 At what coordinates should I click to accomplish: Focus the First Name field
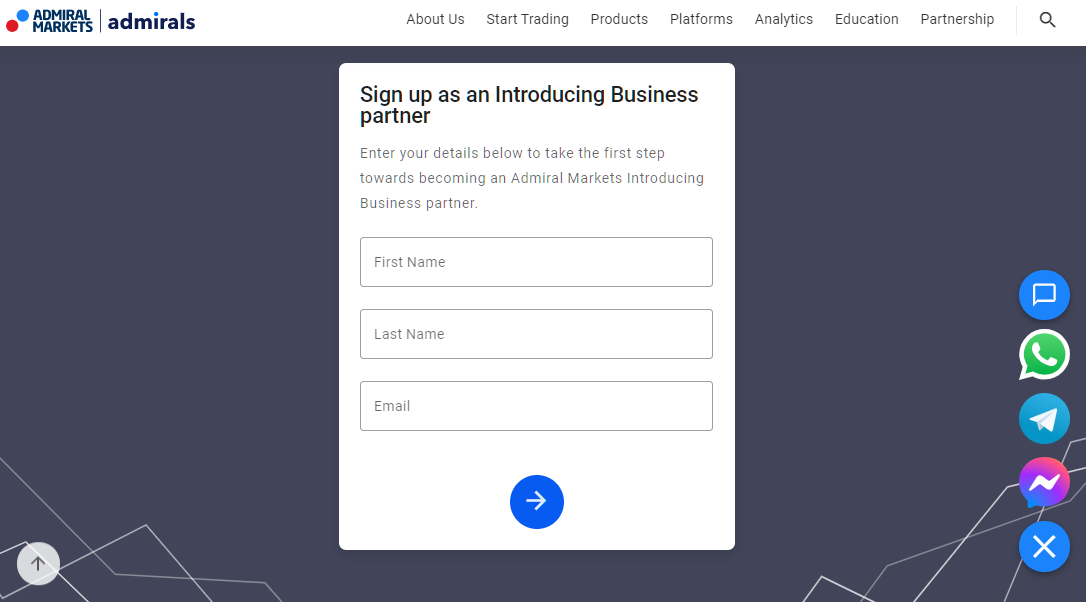click(536, 262)
